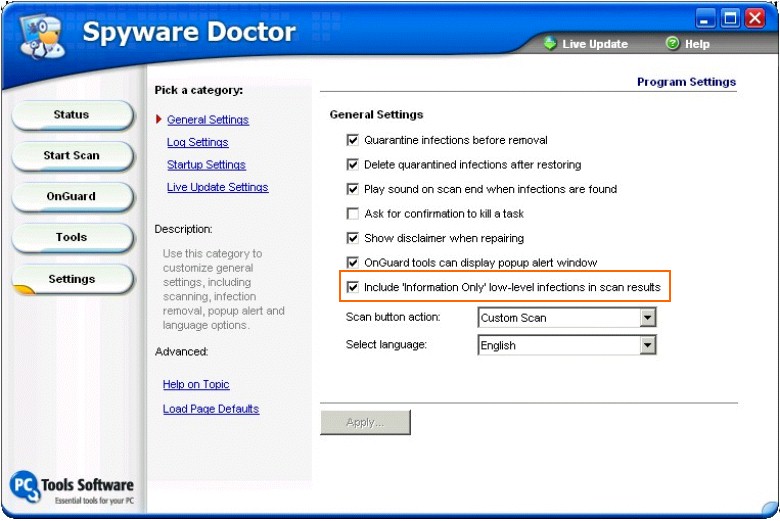Image resolution: width=780 pixels, height=521 pixels.
Task: Click the PC Tools Software logo
Action: coord(72,487)
